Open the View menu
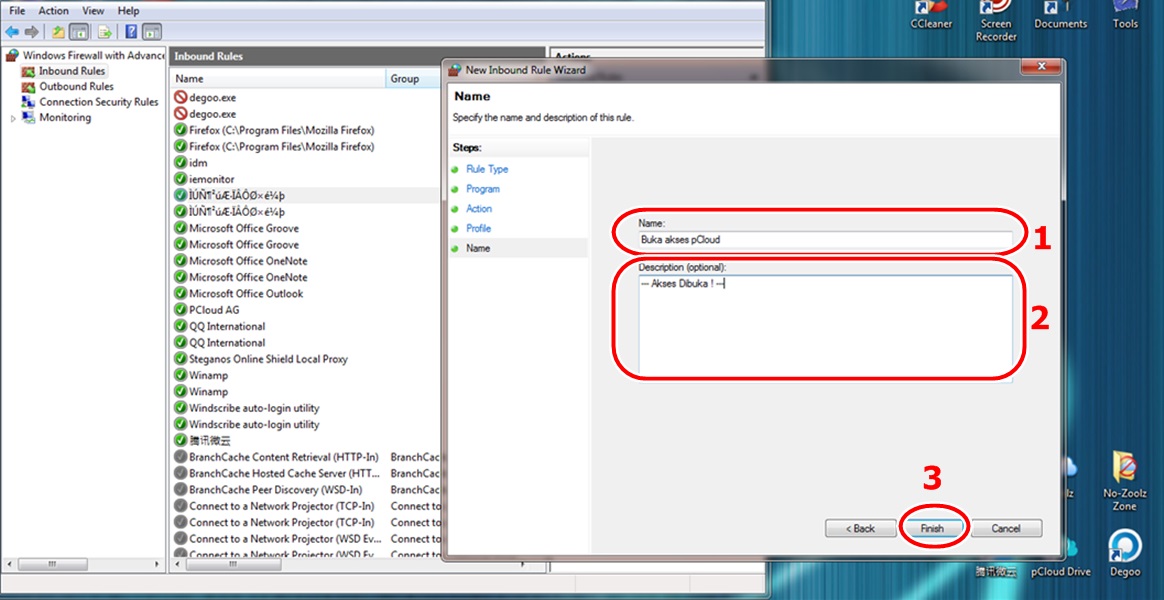This screenshot has width=1164, height=600. point(93,11)
